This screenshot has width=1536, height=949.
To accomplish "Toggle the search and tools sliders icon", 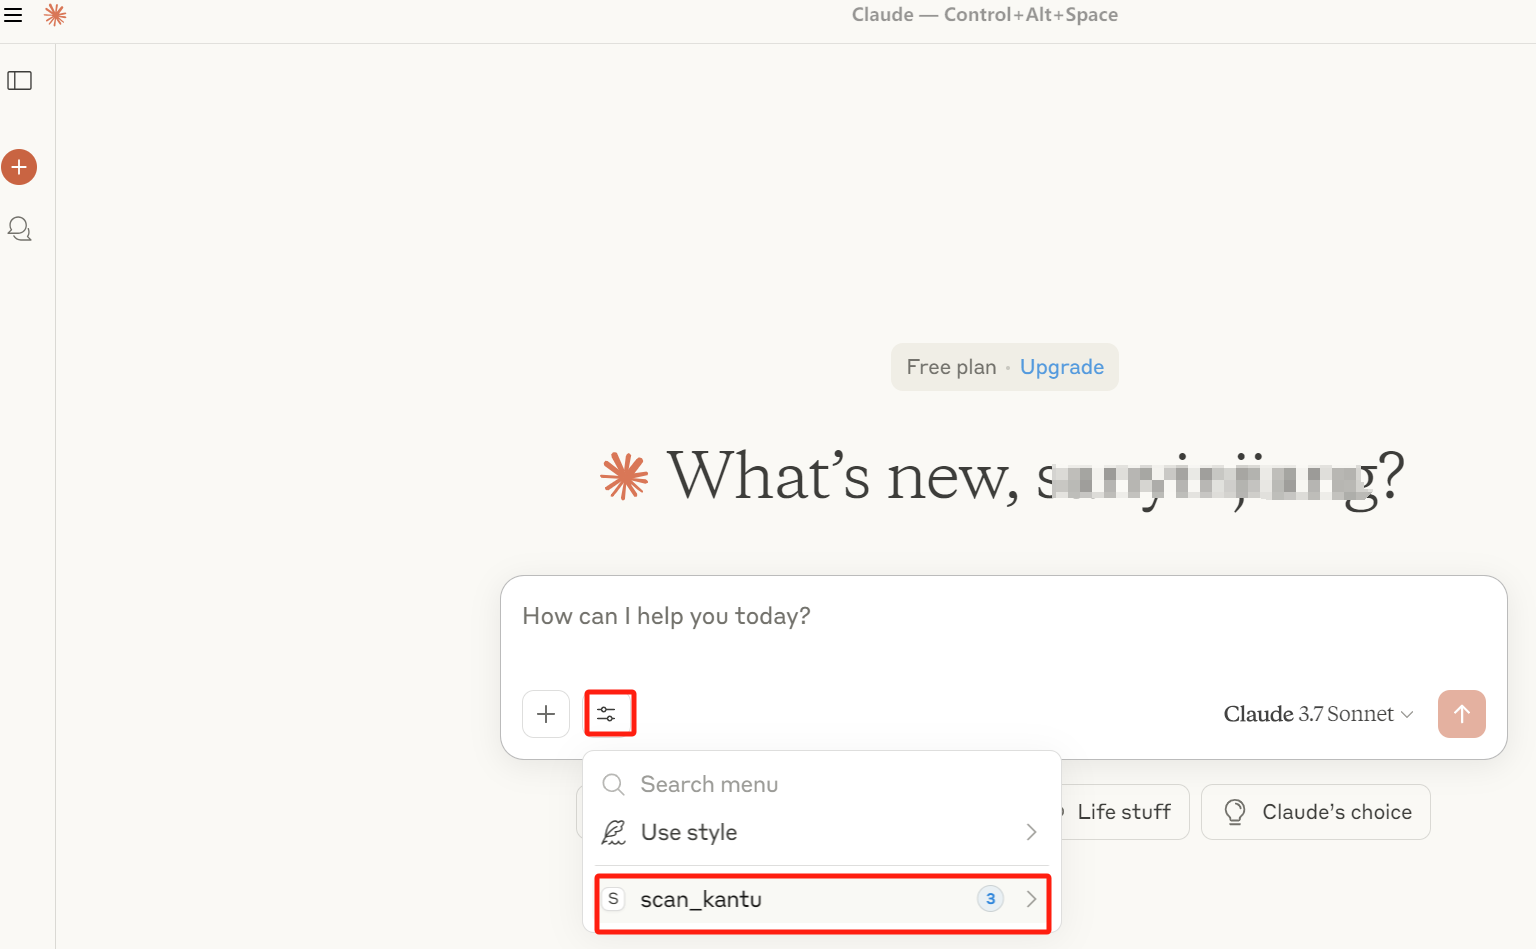I will pyautogui.click(x=607, y=714).
